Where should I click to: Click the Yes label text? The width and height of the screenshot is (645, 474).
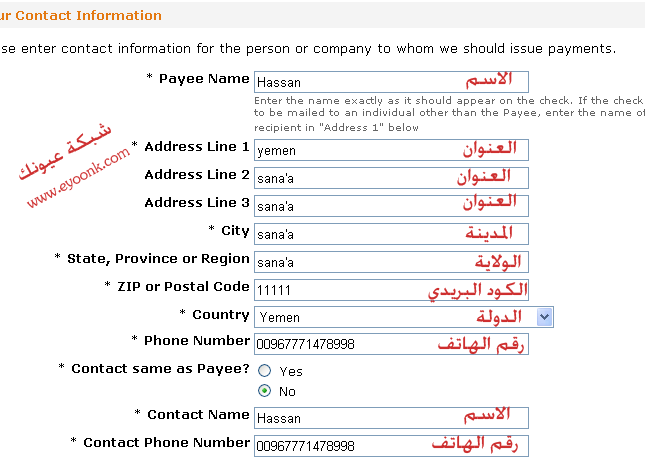pyautogui.click(x=291, y=372)
